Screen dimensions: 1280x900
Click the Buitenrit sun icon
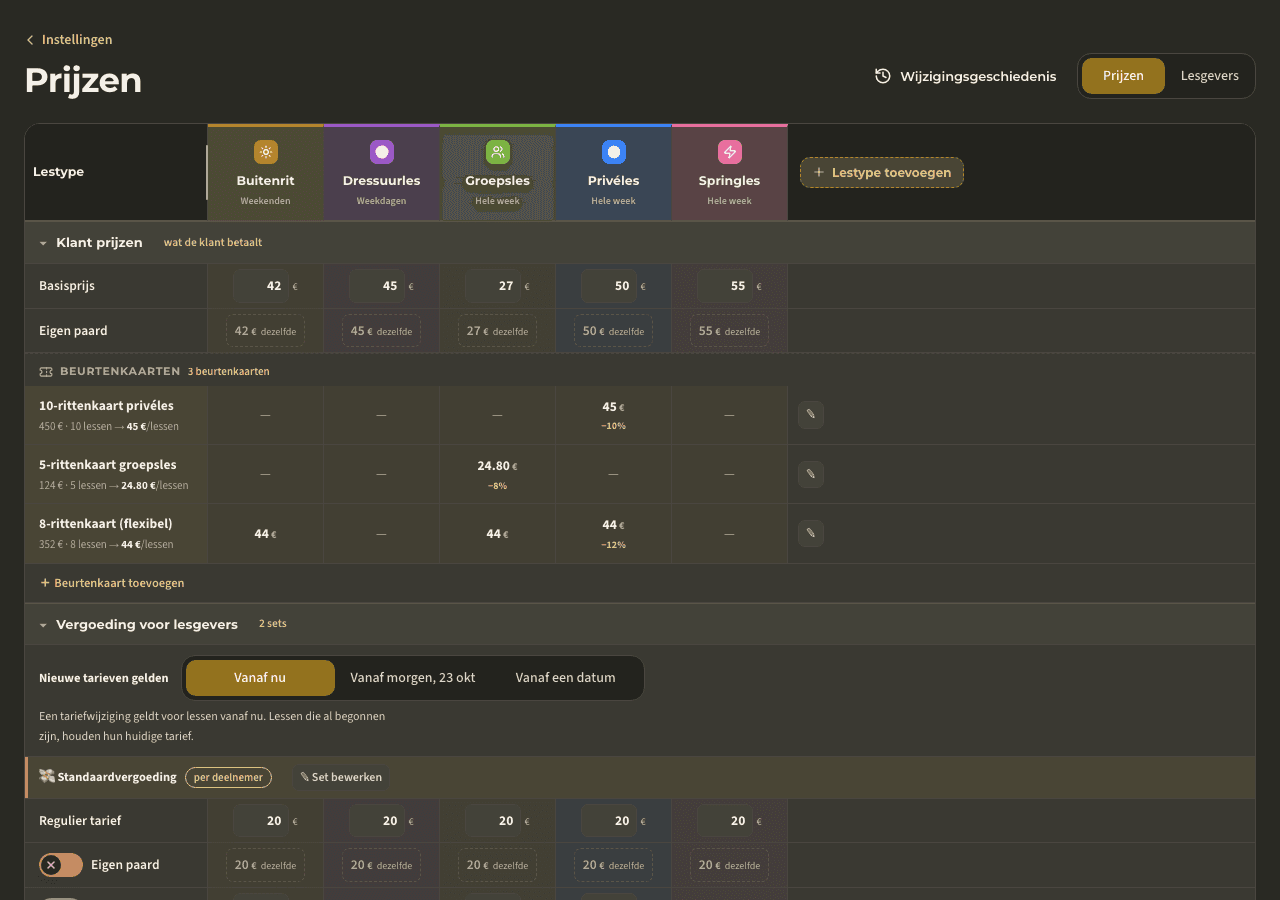click(x=265, y=152)
